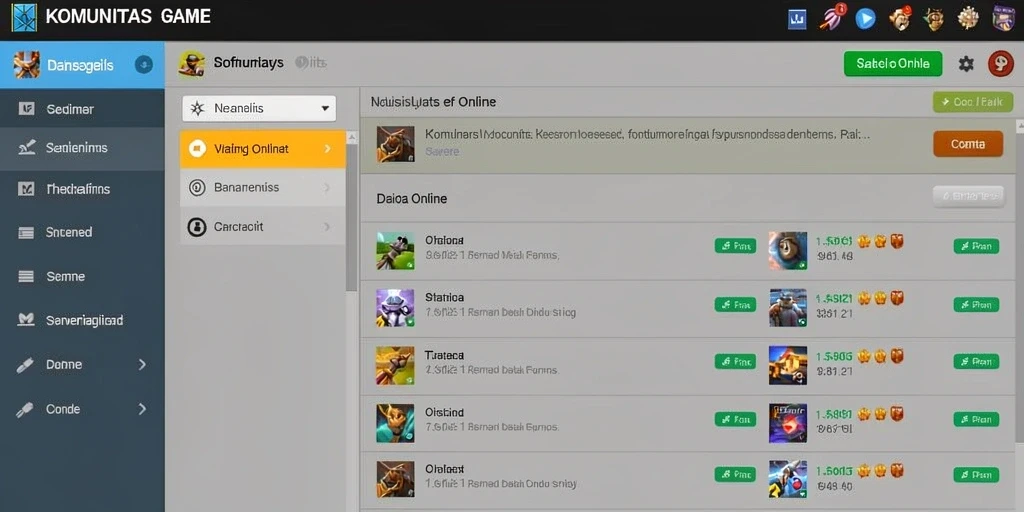Open the Olstiind game thumbnail
This screenshot has width=1024, height=512.
click(395, 423)
